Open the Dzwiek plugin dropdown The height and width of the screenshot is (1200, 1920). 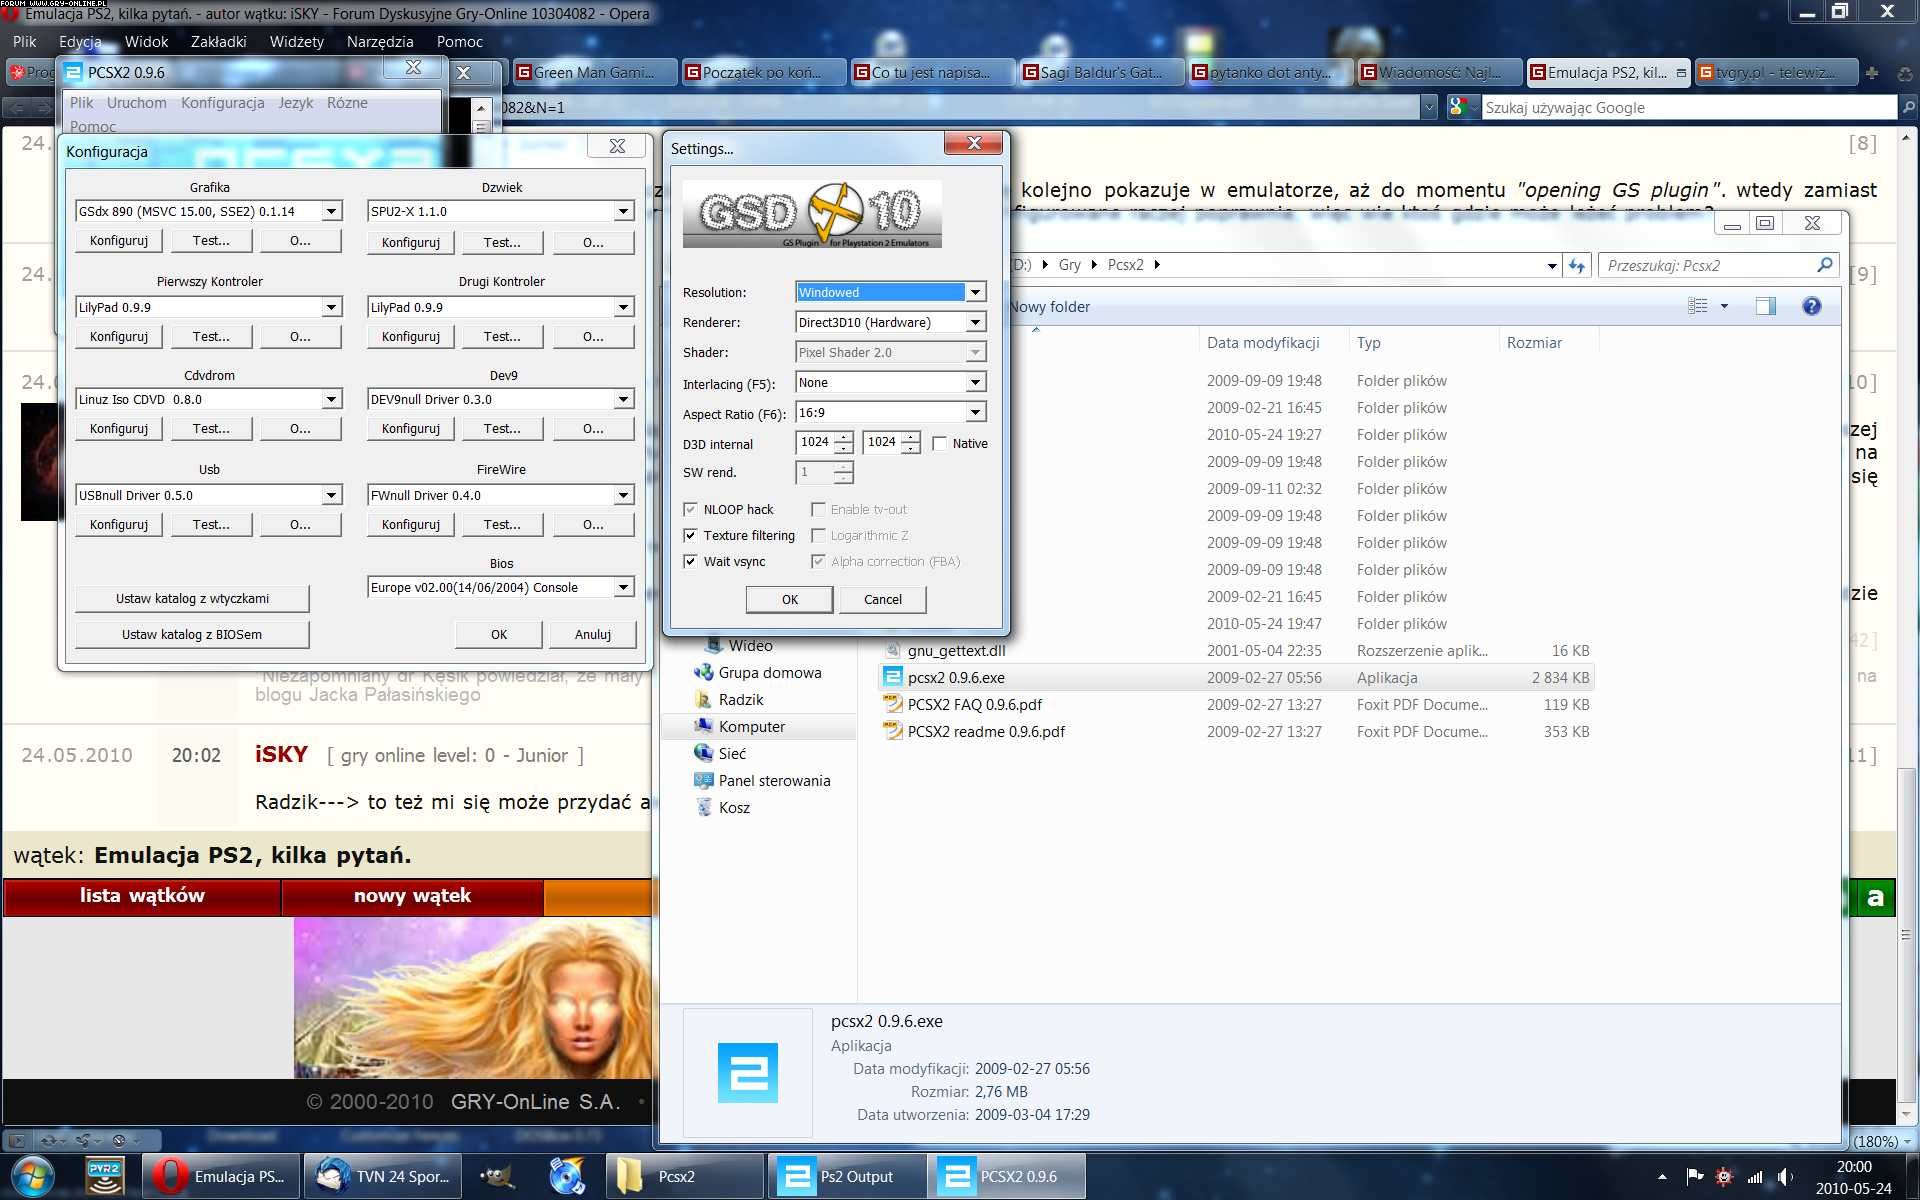pos(623,211)
